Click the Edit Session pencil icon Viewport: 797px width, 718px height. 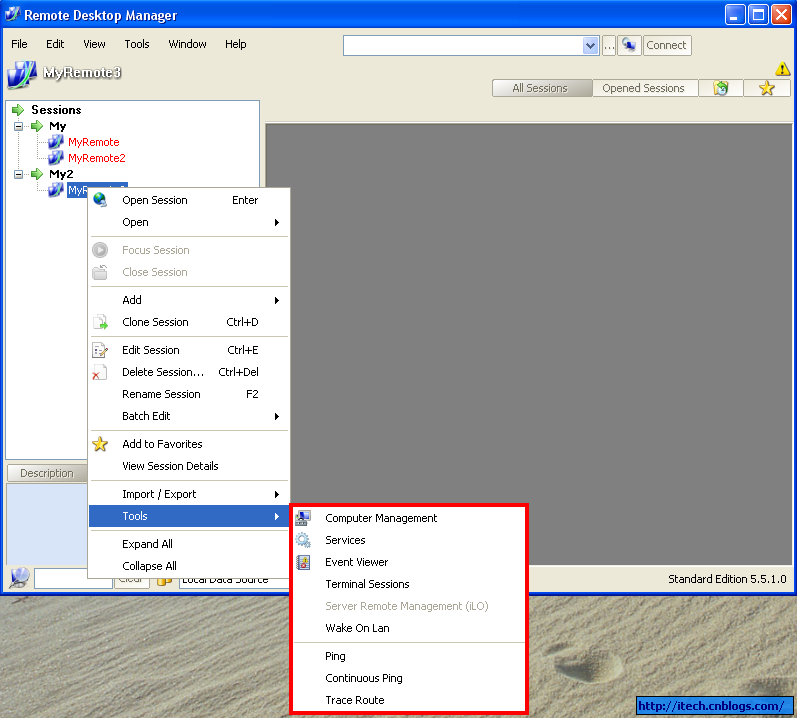100,350
